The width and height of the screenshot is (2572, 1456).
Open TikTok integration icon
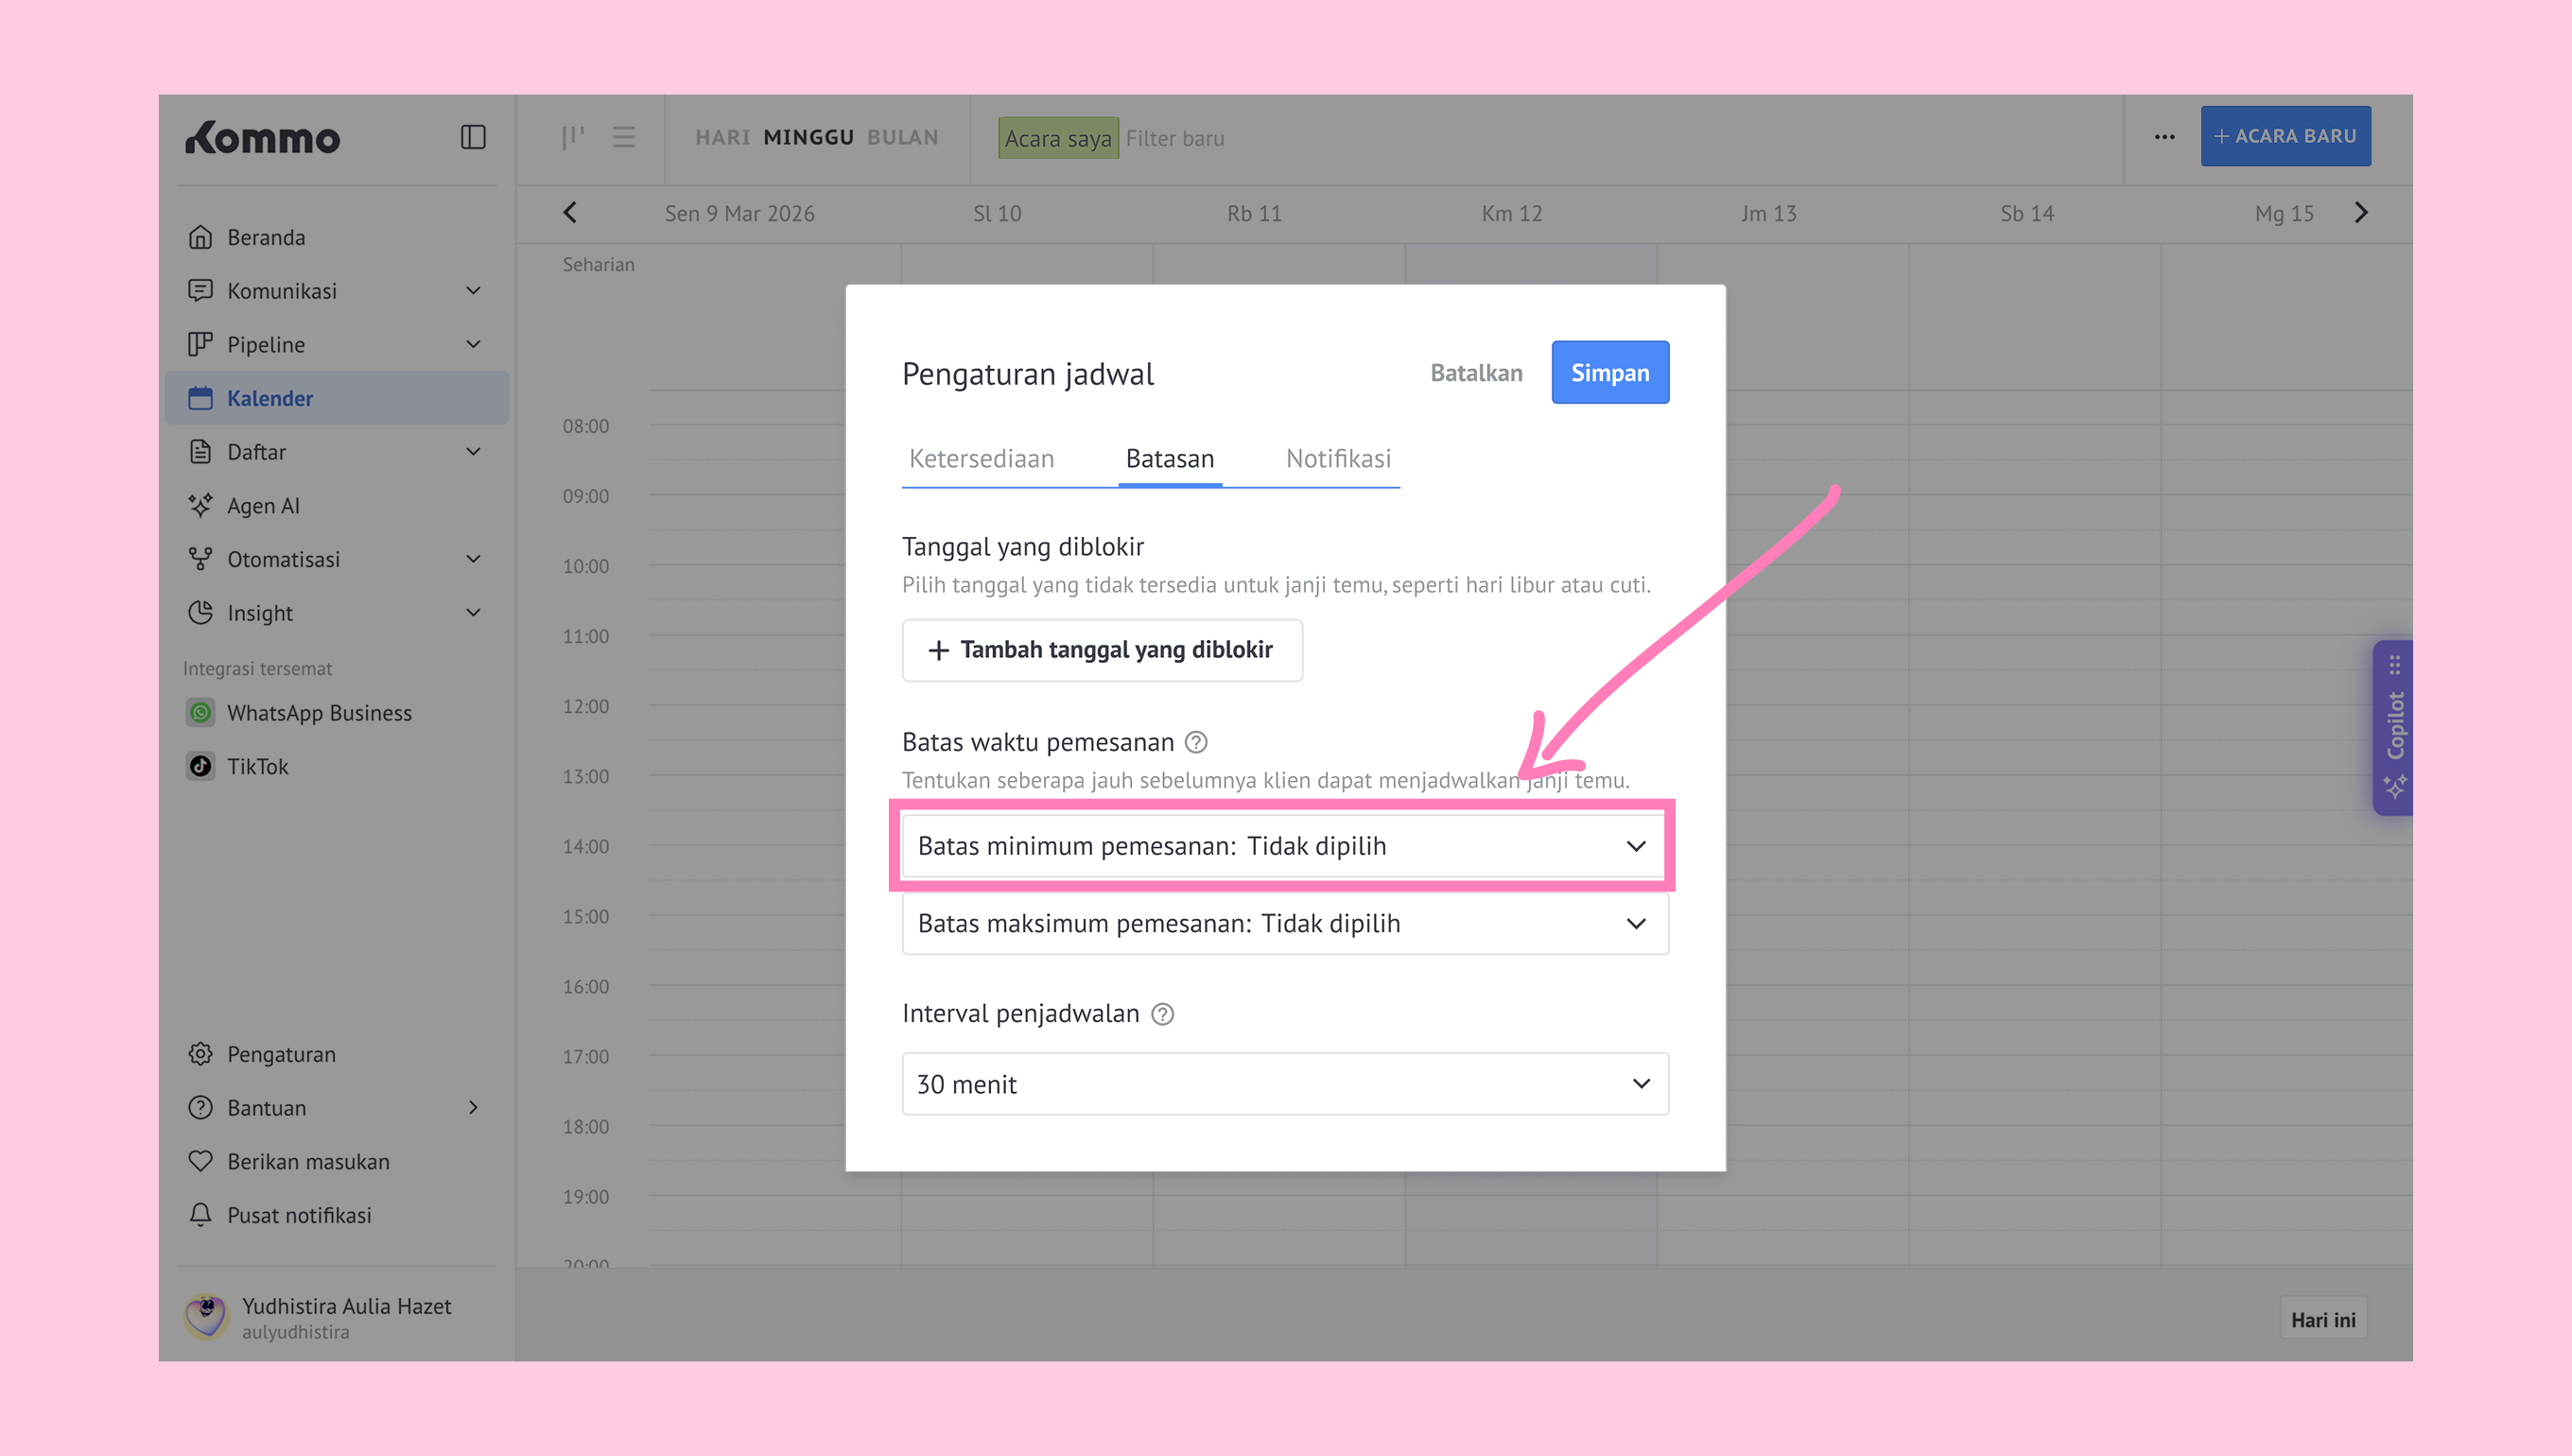[200, 766]
